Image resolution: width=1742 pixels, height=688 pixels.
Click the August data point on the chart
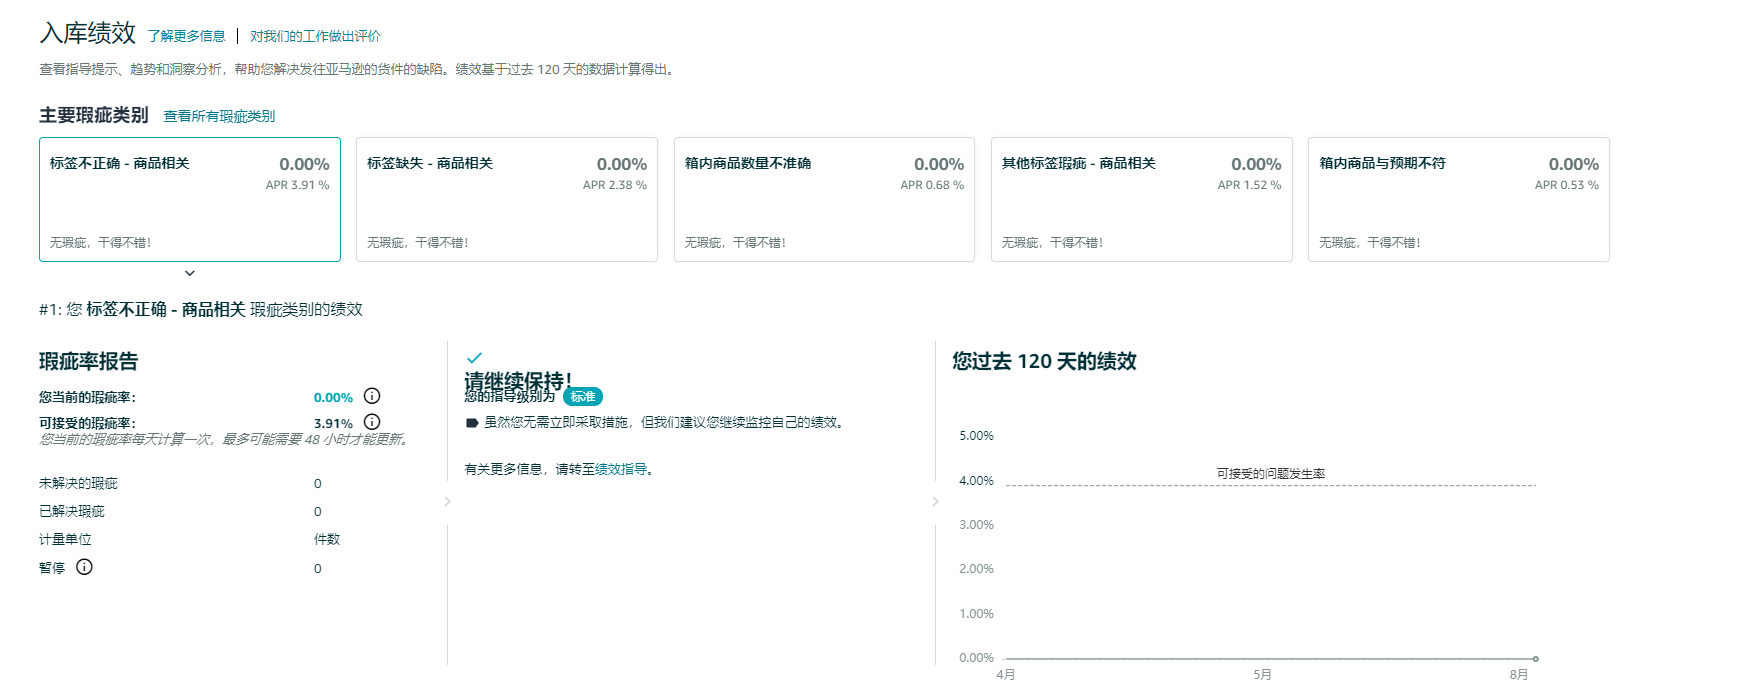click(1535, 658)
